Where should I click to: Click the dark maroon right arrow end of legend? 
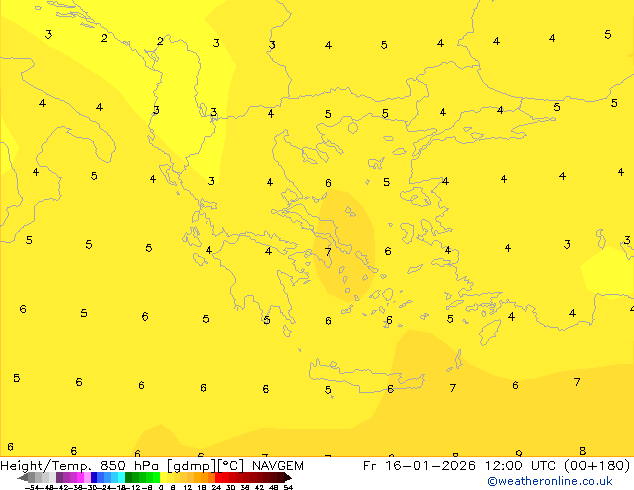pyautogui.click(x=288, y=477)
